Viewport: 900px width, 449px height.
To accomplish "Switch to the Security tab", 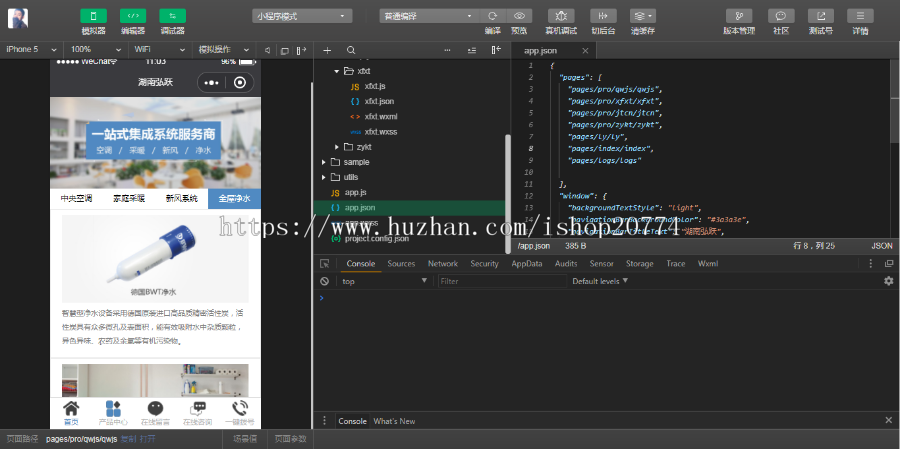I will [x=484, y=264].
